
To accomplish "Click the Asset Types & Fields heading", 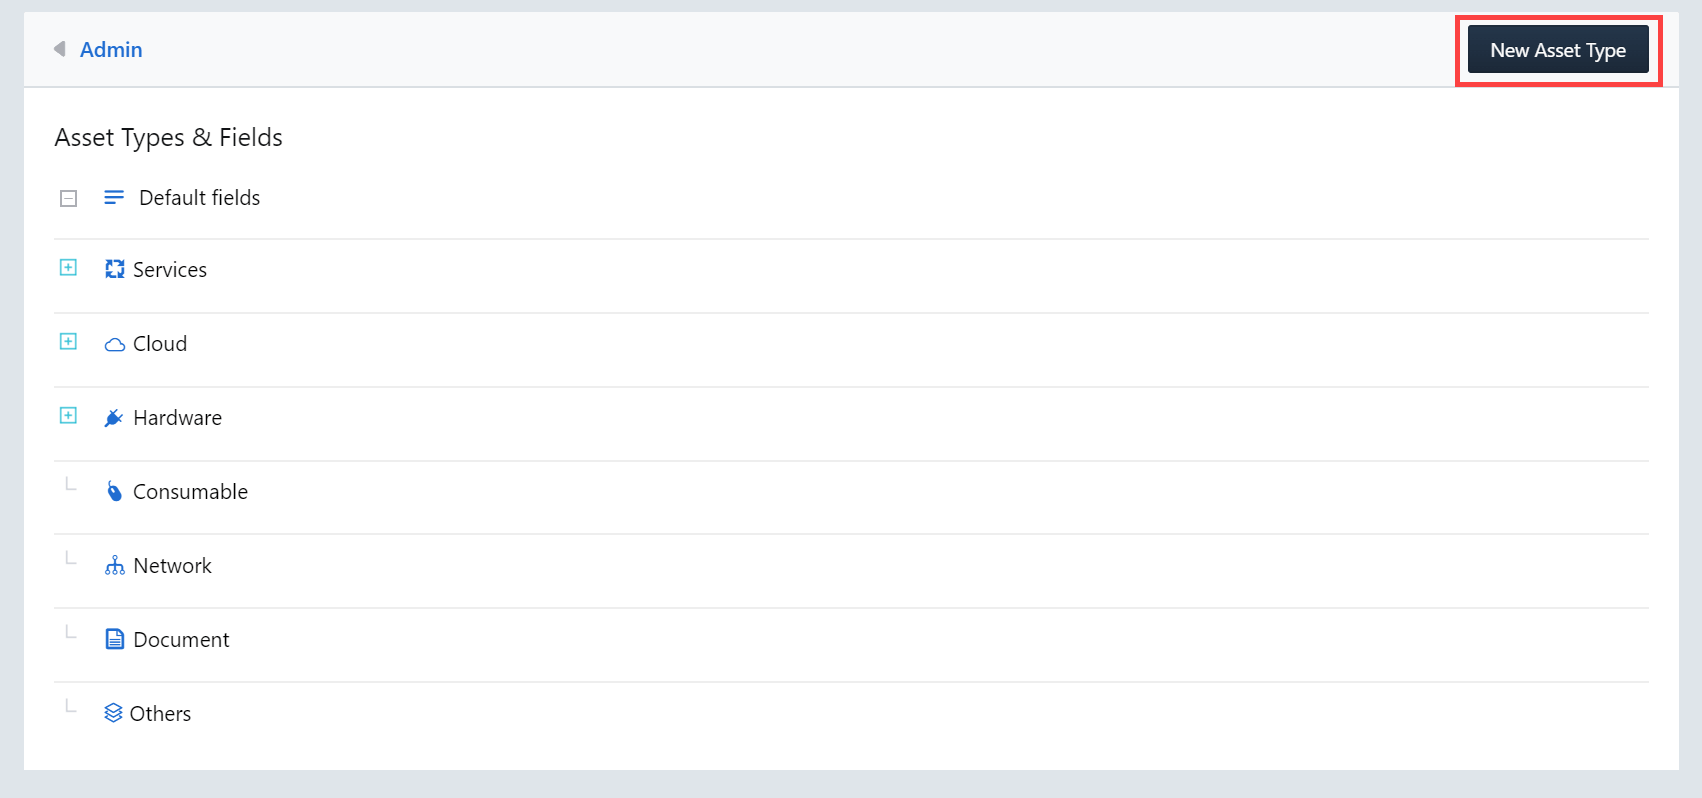I will tap(168, 137).
